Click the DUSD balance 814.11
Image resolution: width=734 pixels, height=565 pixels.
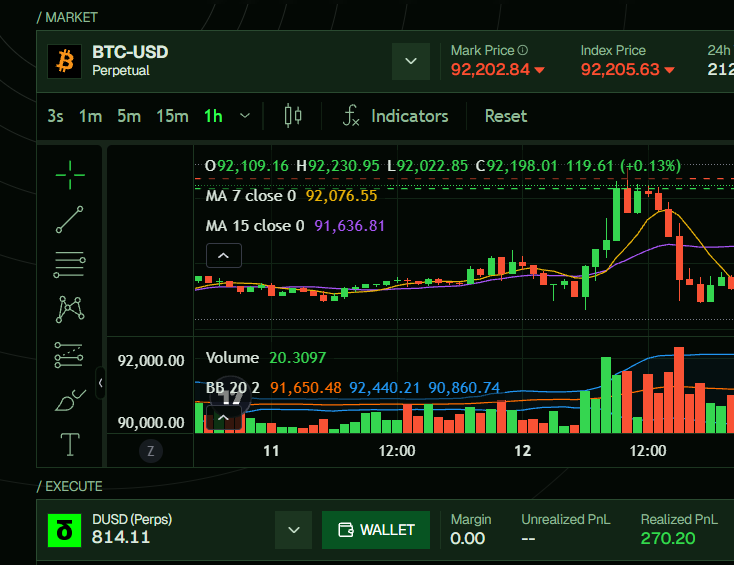[x=121, y=537]
